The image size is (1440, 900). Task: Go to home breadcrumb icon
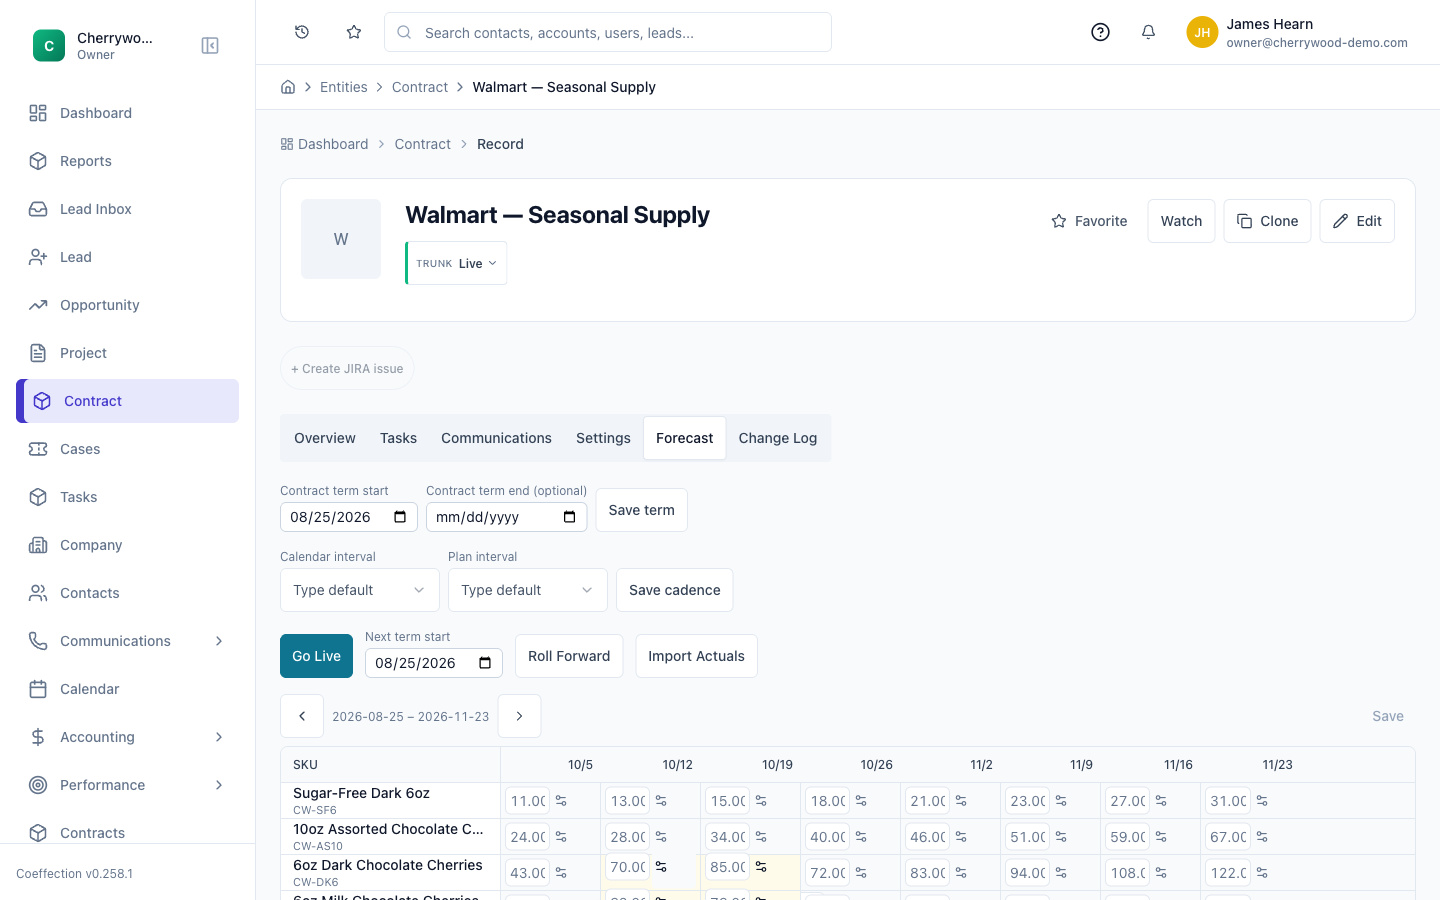point(288,87)
